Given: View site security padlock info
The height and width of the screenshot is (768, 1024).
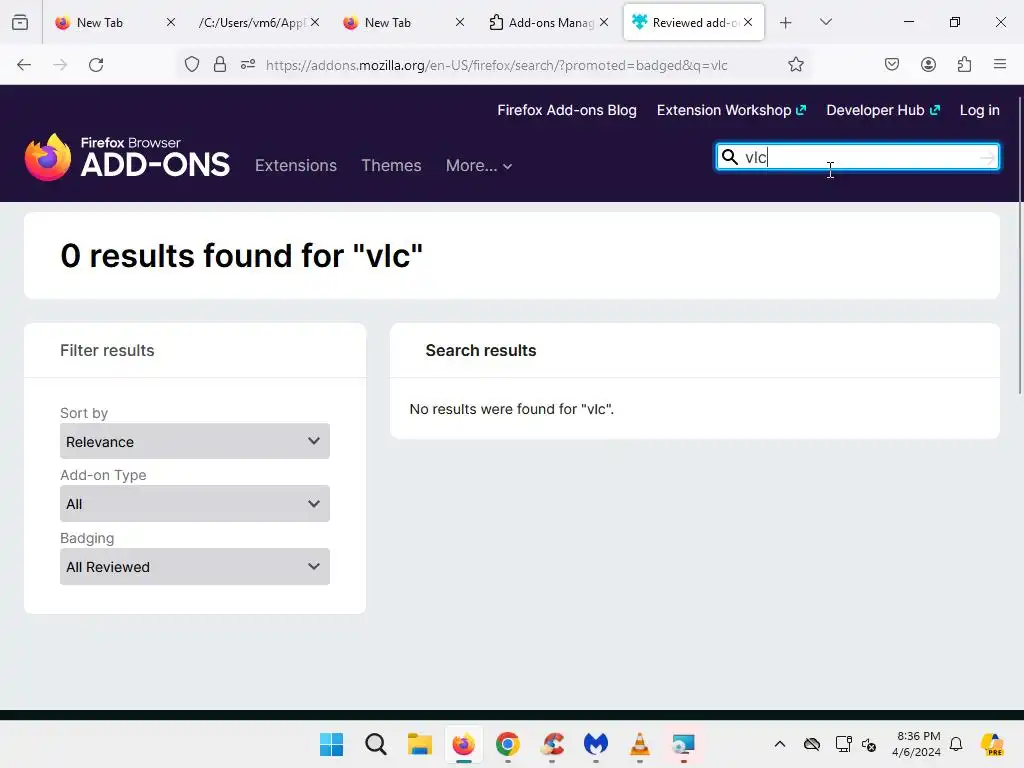Looking at the screenshot, I should [x=220, y=65].
